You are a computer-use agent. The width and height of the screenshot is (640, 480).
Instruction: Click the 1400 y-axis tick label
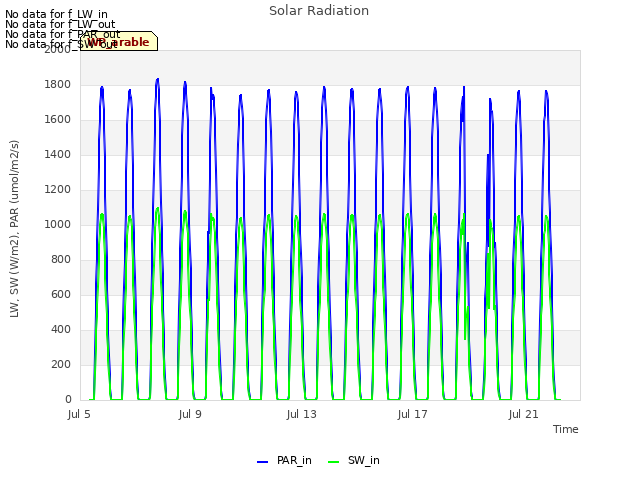pos(58,155)
